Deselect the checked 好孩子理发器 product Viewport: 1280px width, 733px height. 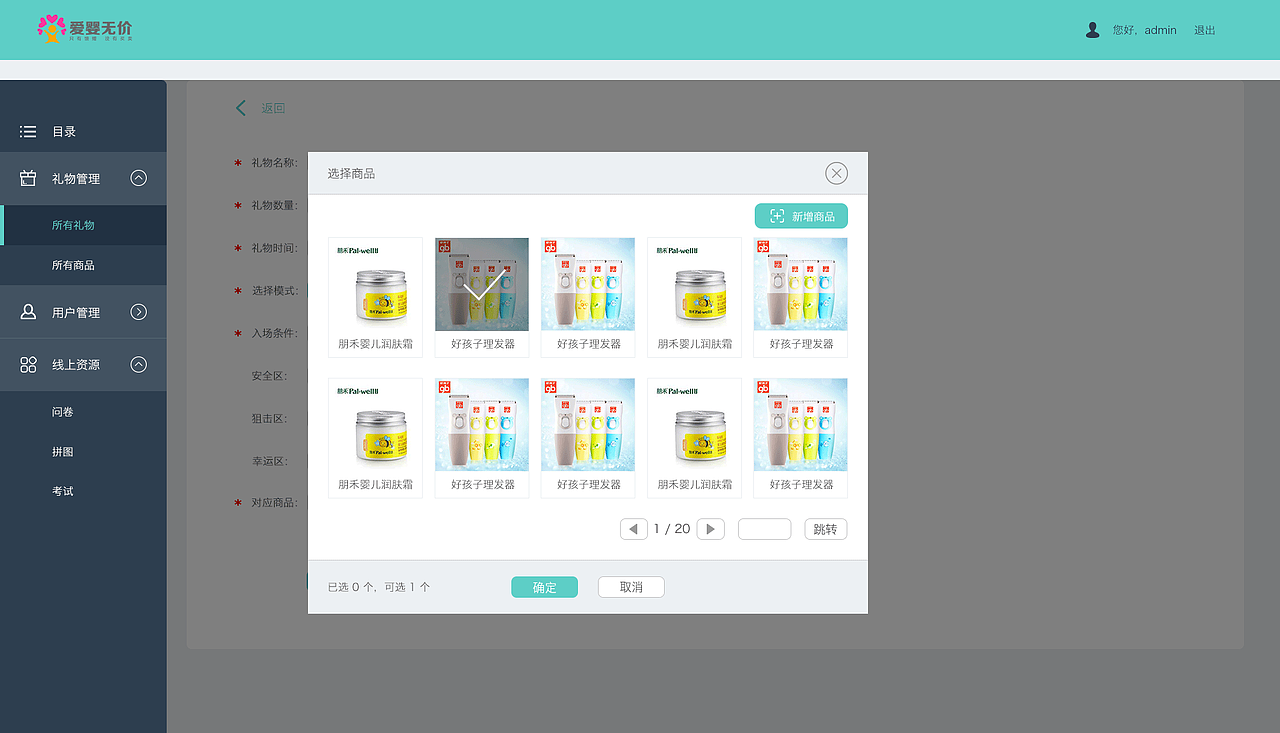point(481,284)
